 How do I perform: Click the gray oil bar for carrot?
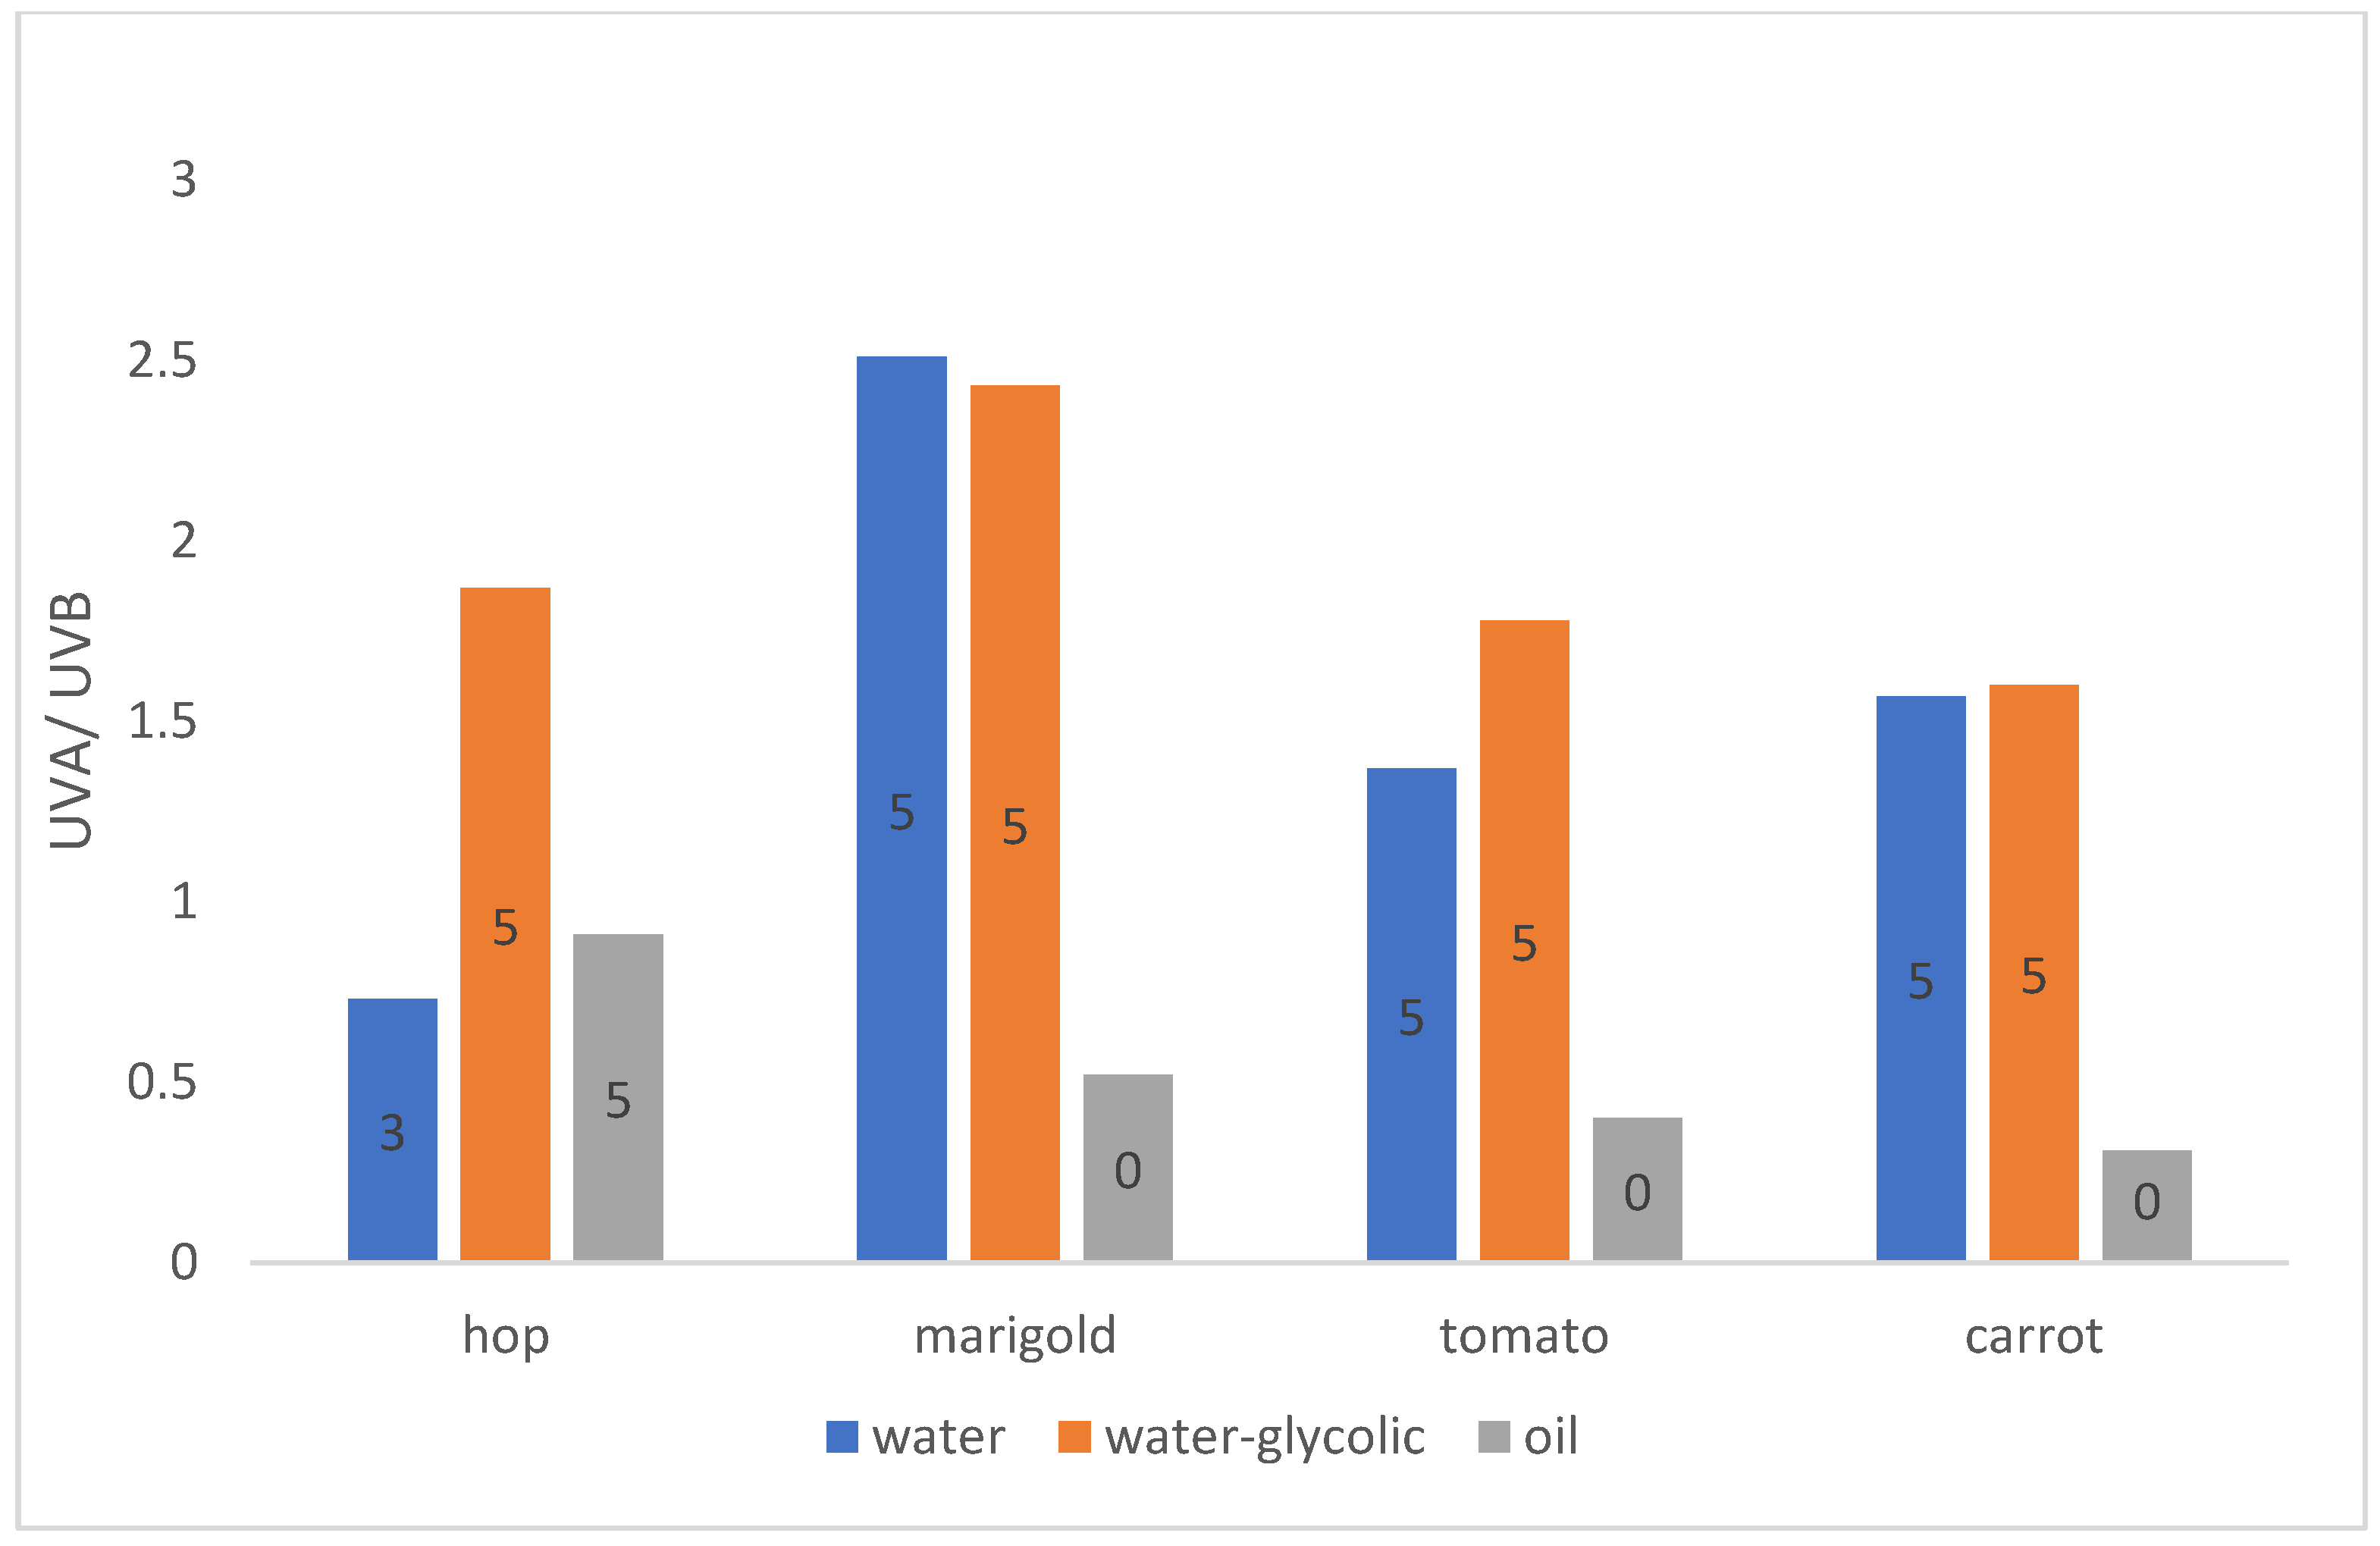click(x=2146, y=1204)
